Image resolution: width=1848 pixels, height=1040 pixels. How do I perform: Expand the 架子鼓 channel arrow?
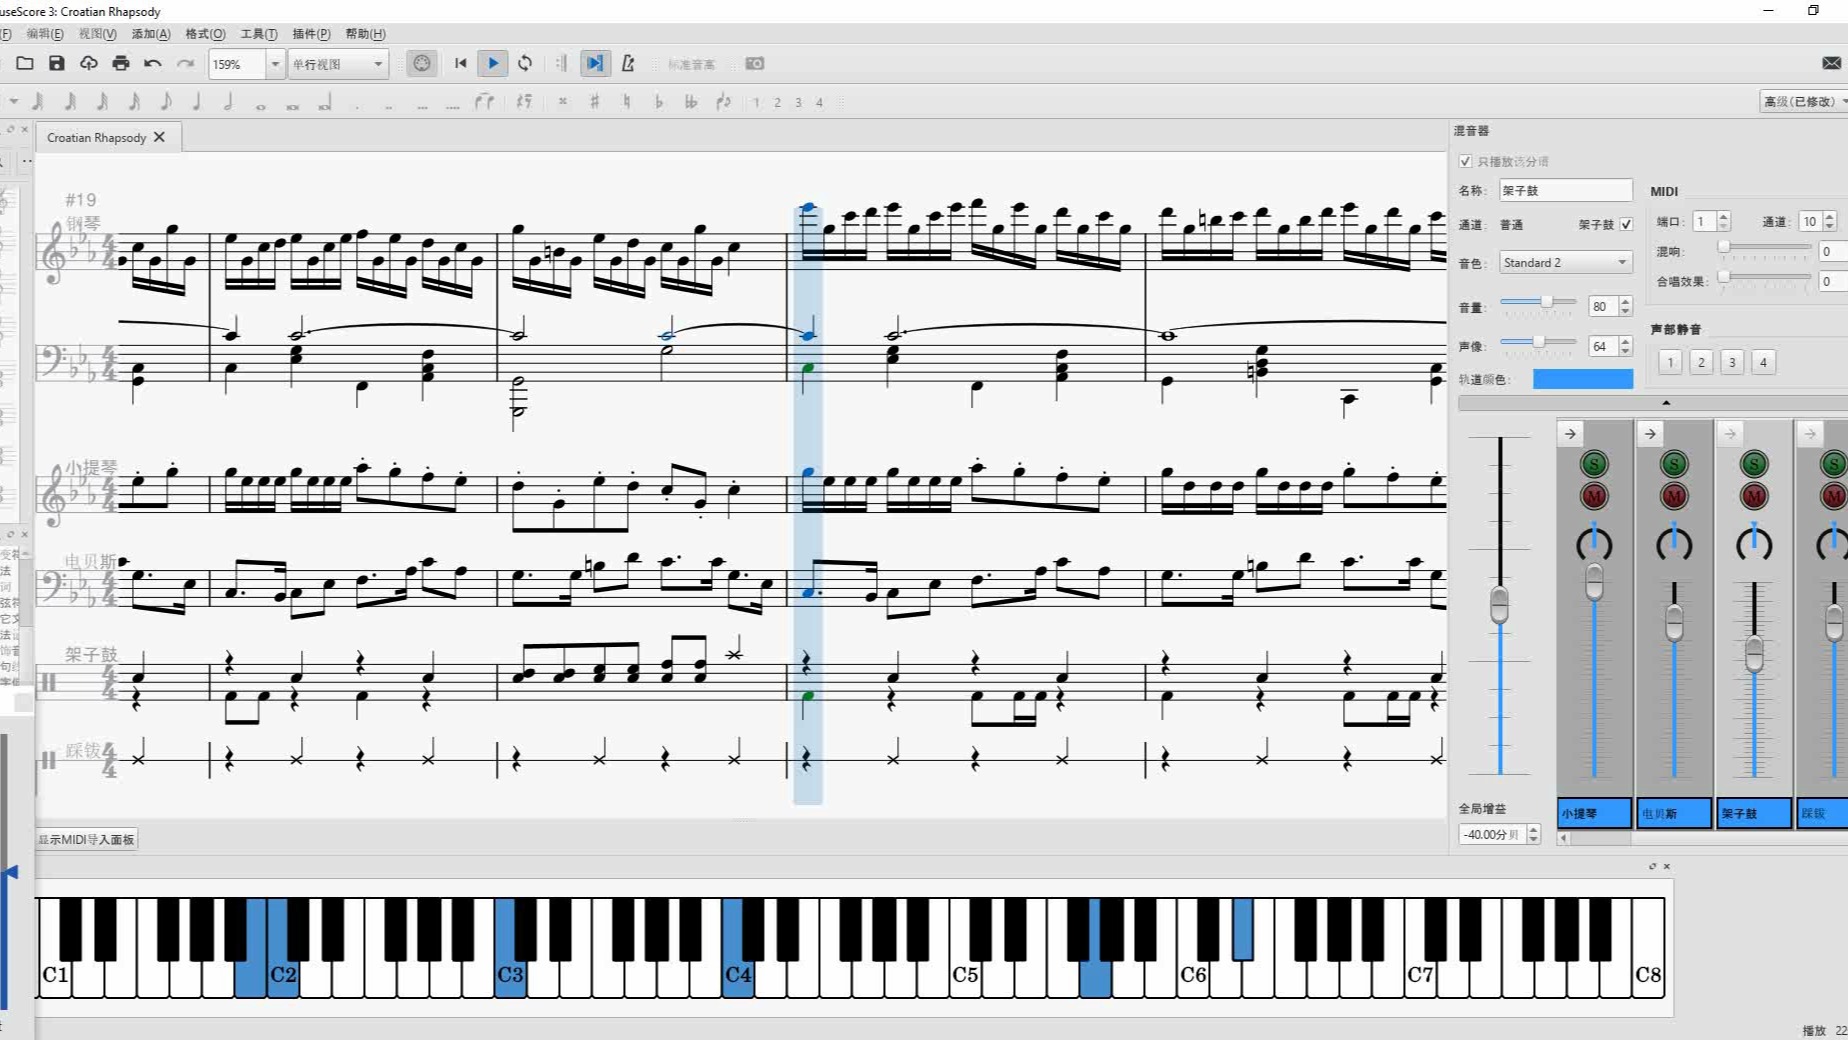[x=1730, y=433]
